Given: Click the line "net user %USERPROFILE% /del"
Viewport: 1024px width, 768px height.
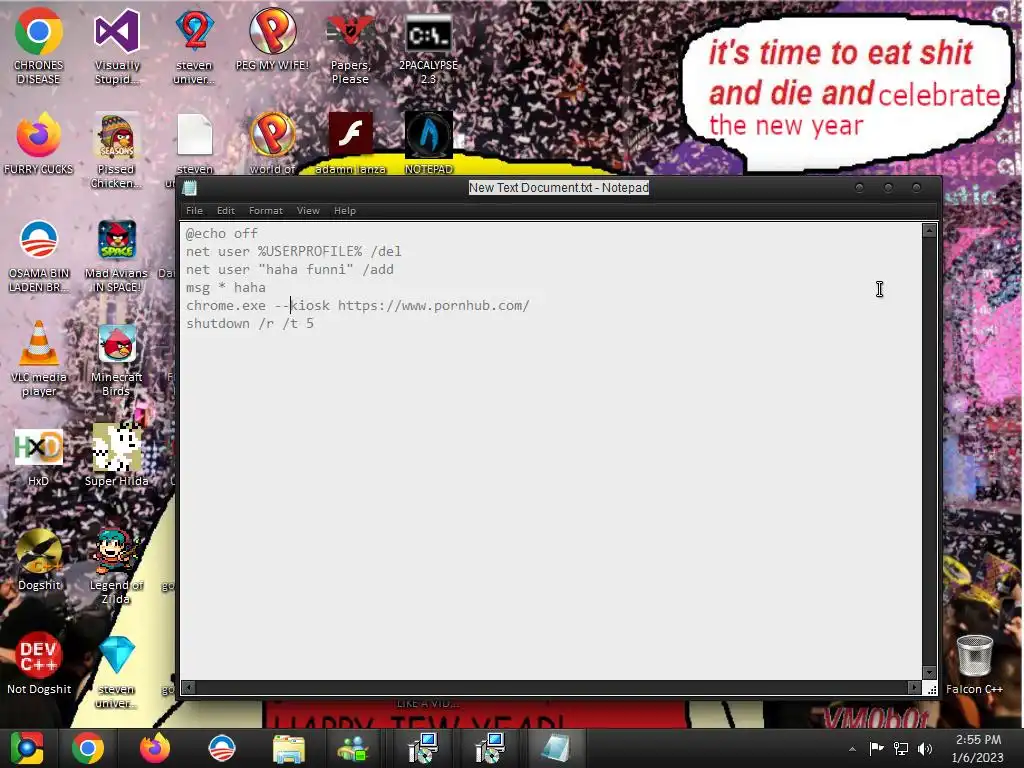Looking at the screenshot, I should [x=293, y=251].
